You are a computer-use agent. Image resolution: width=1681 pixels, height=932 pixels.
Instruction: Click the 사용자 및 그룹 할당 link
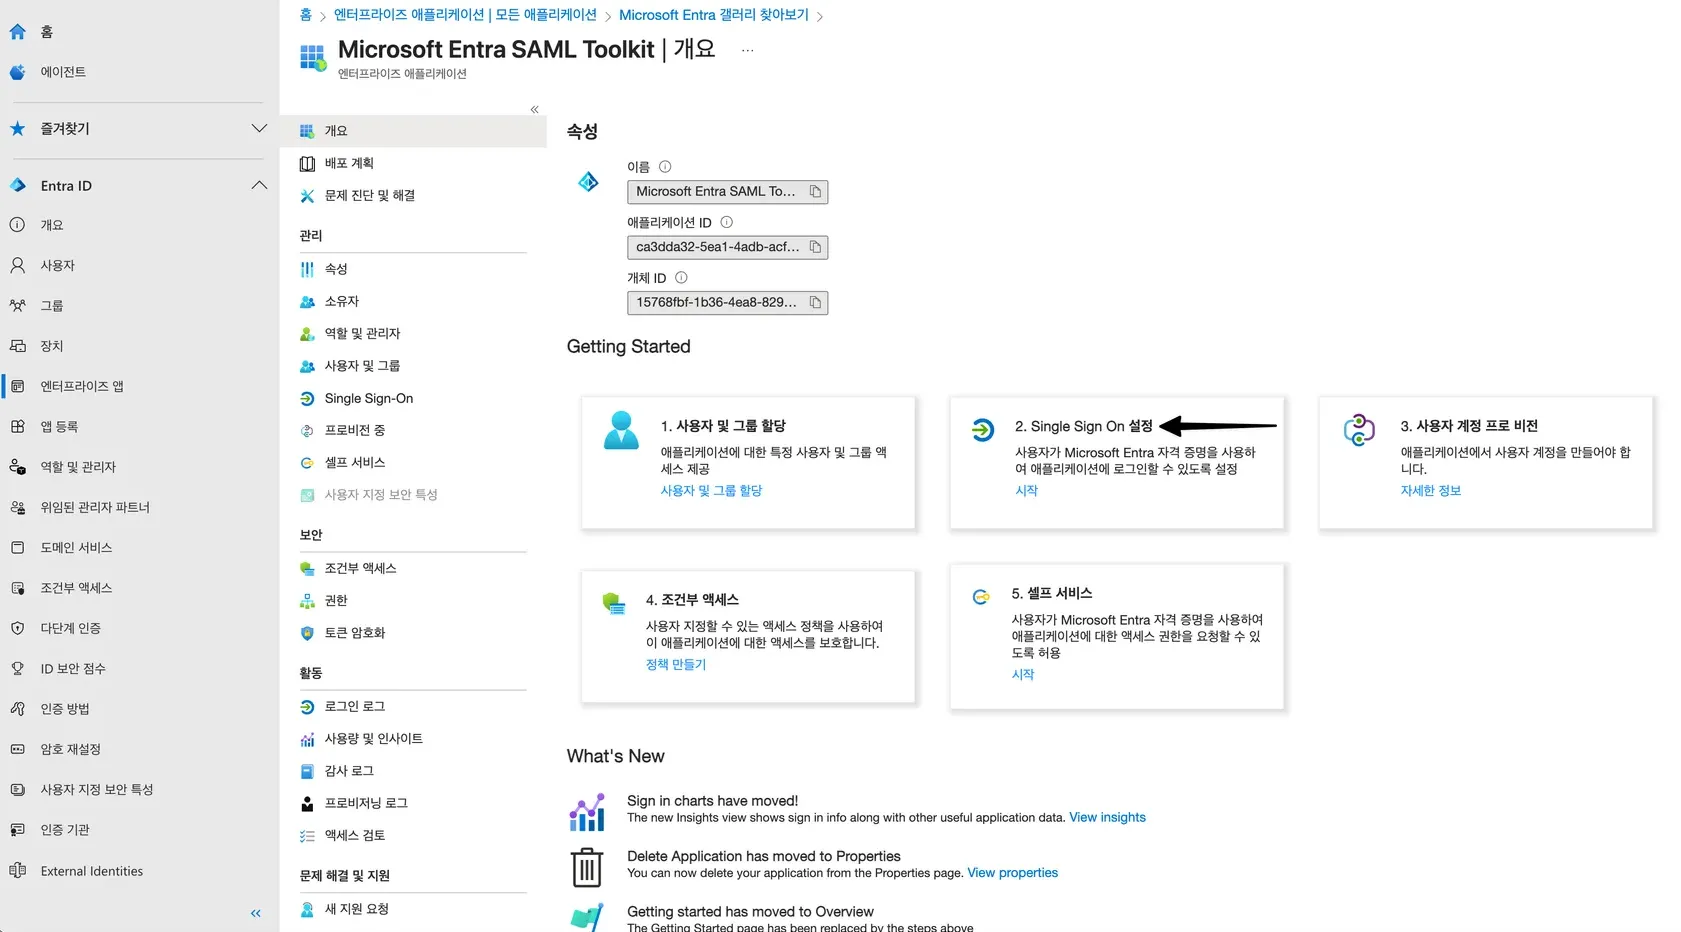click(711, 491)
